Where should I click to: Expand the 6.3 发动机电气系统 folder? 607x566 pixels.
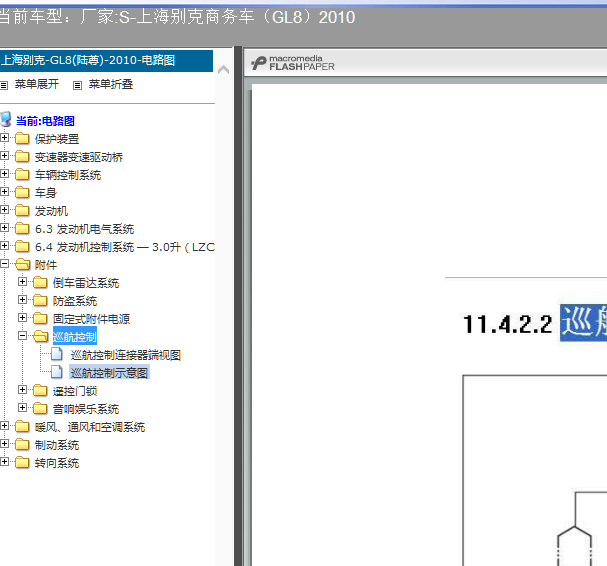click(4, 228)
